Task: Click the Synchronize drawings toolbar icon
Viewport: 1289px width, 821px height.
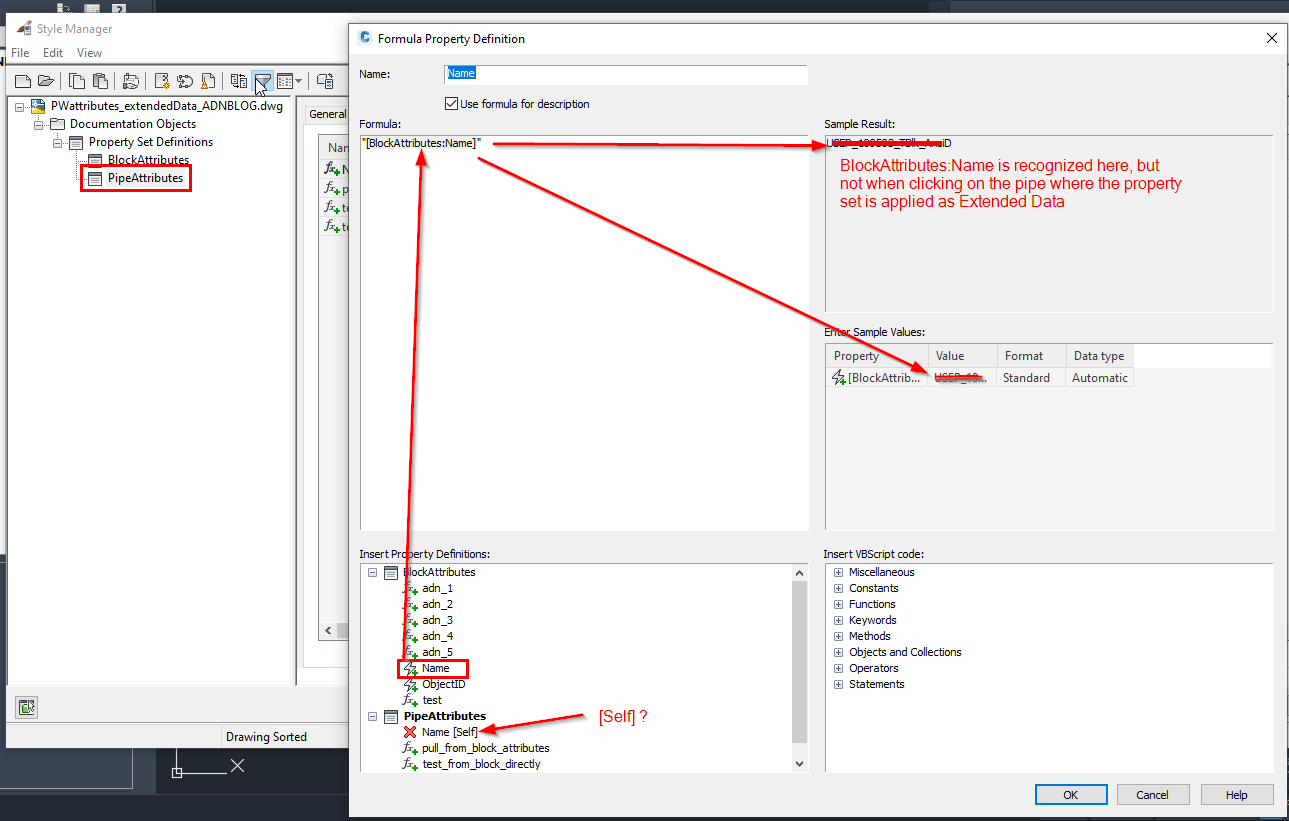Action: click(237, 81)
